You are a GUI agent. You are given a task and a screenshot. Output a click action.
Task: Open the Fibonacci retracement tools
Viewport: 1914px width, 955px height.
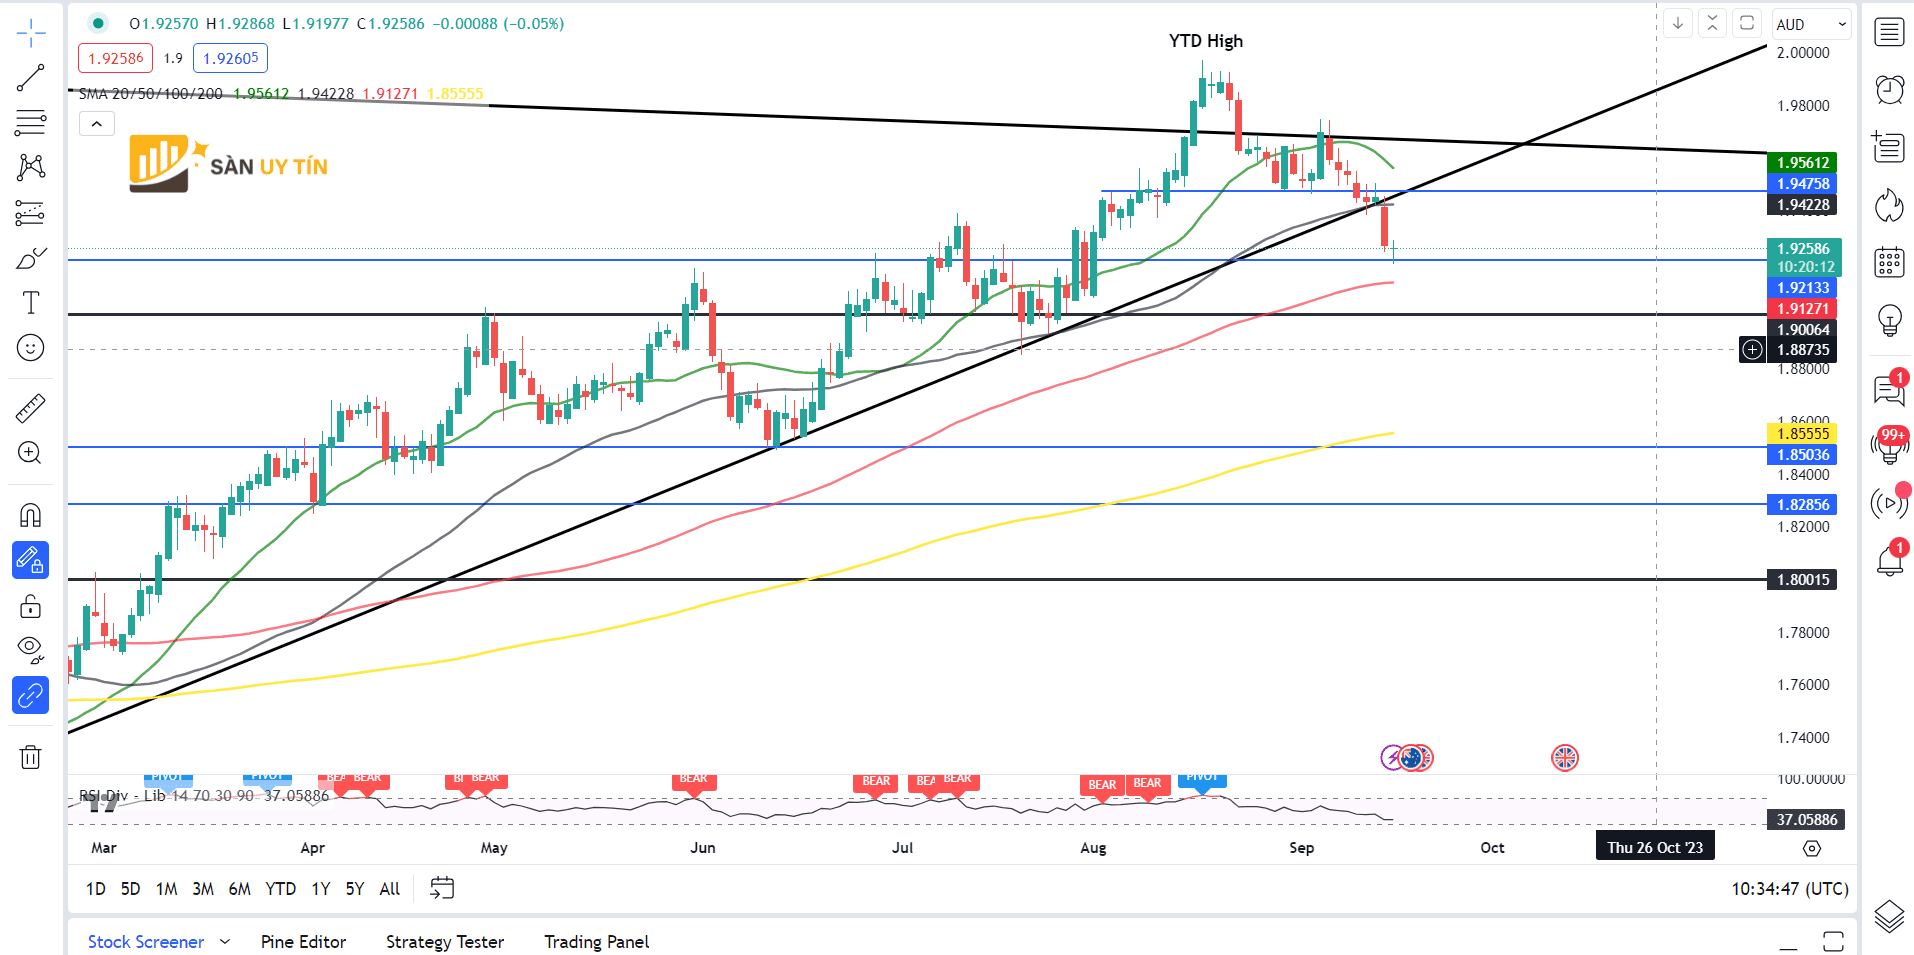pos(31,122)
